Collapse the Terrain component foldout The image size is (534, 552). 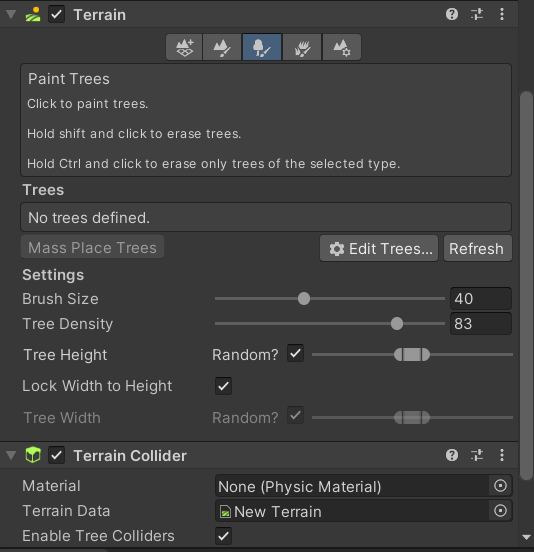coord(11,14)
